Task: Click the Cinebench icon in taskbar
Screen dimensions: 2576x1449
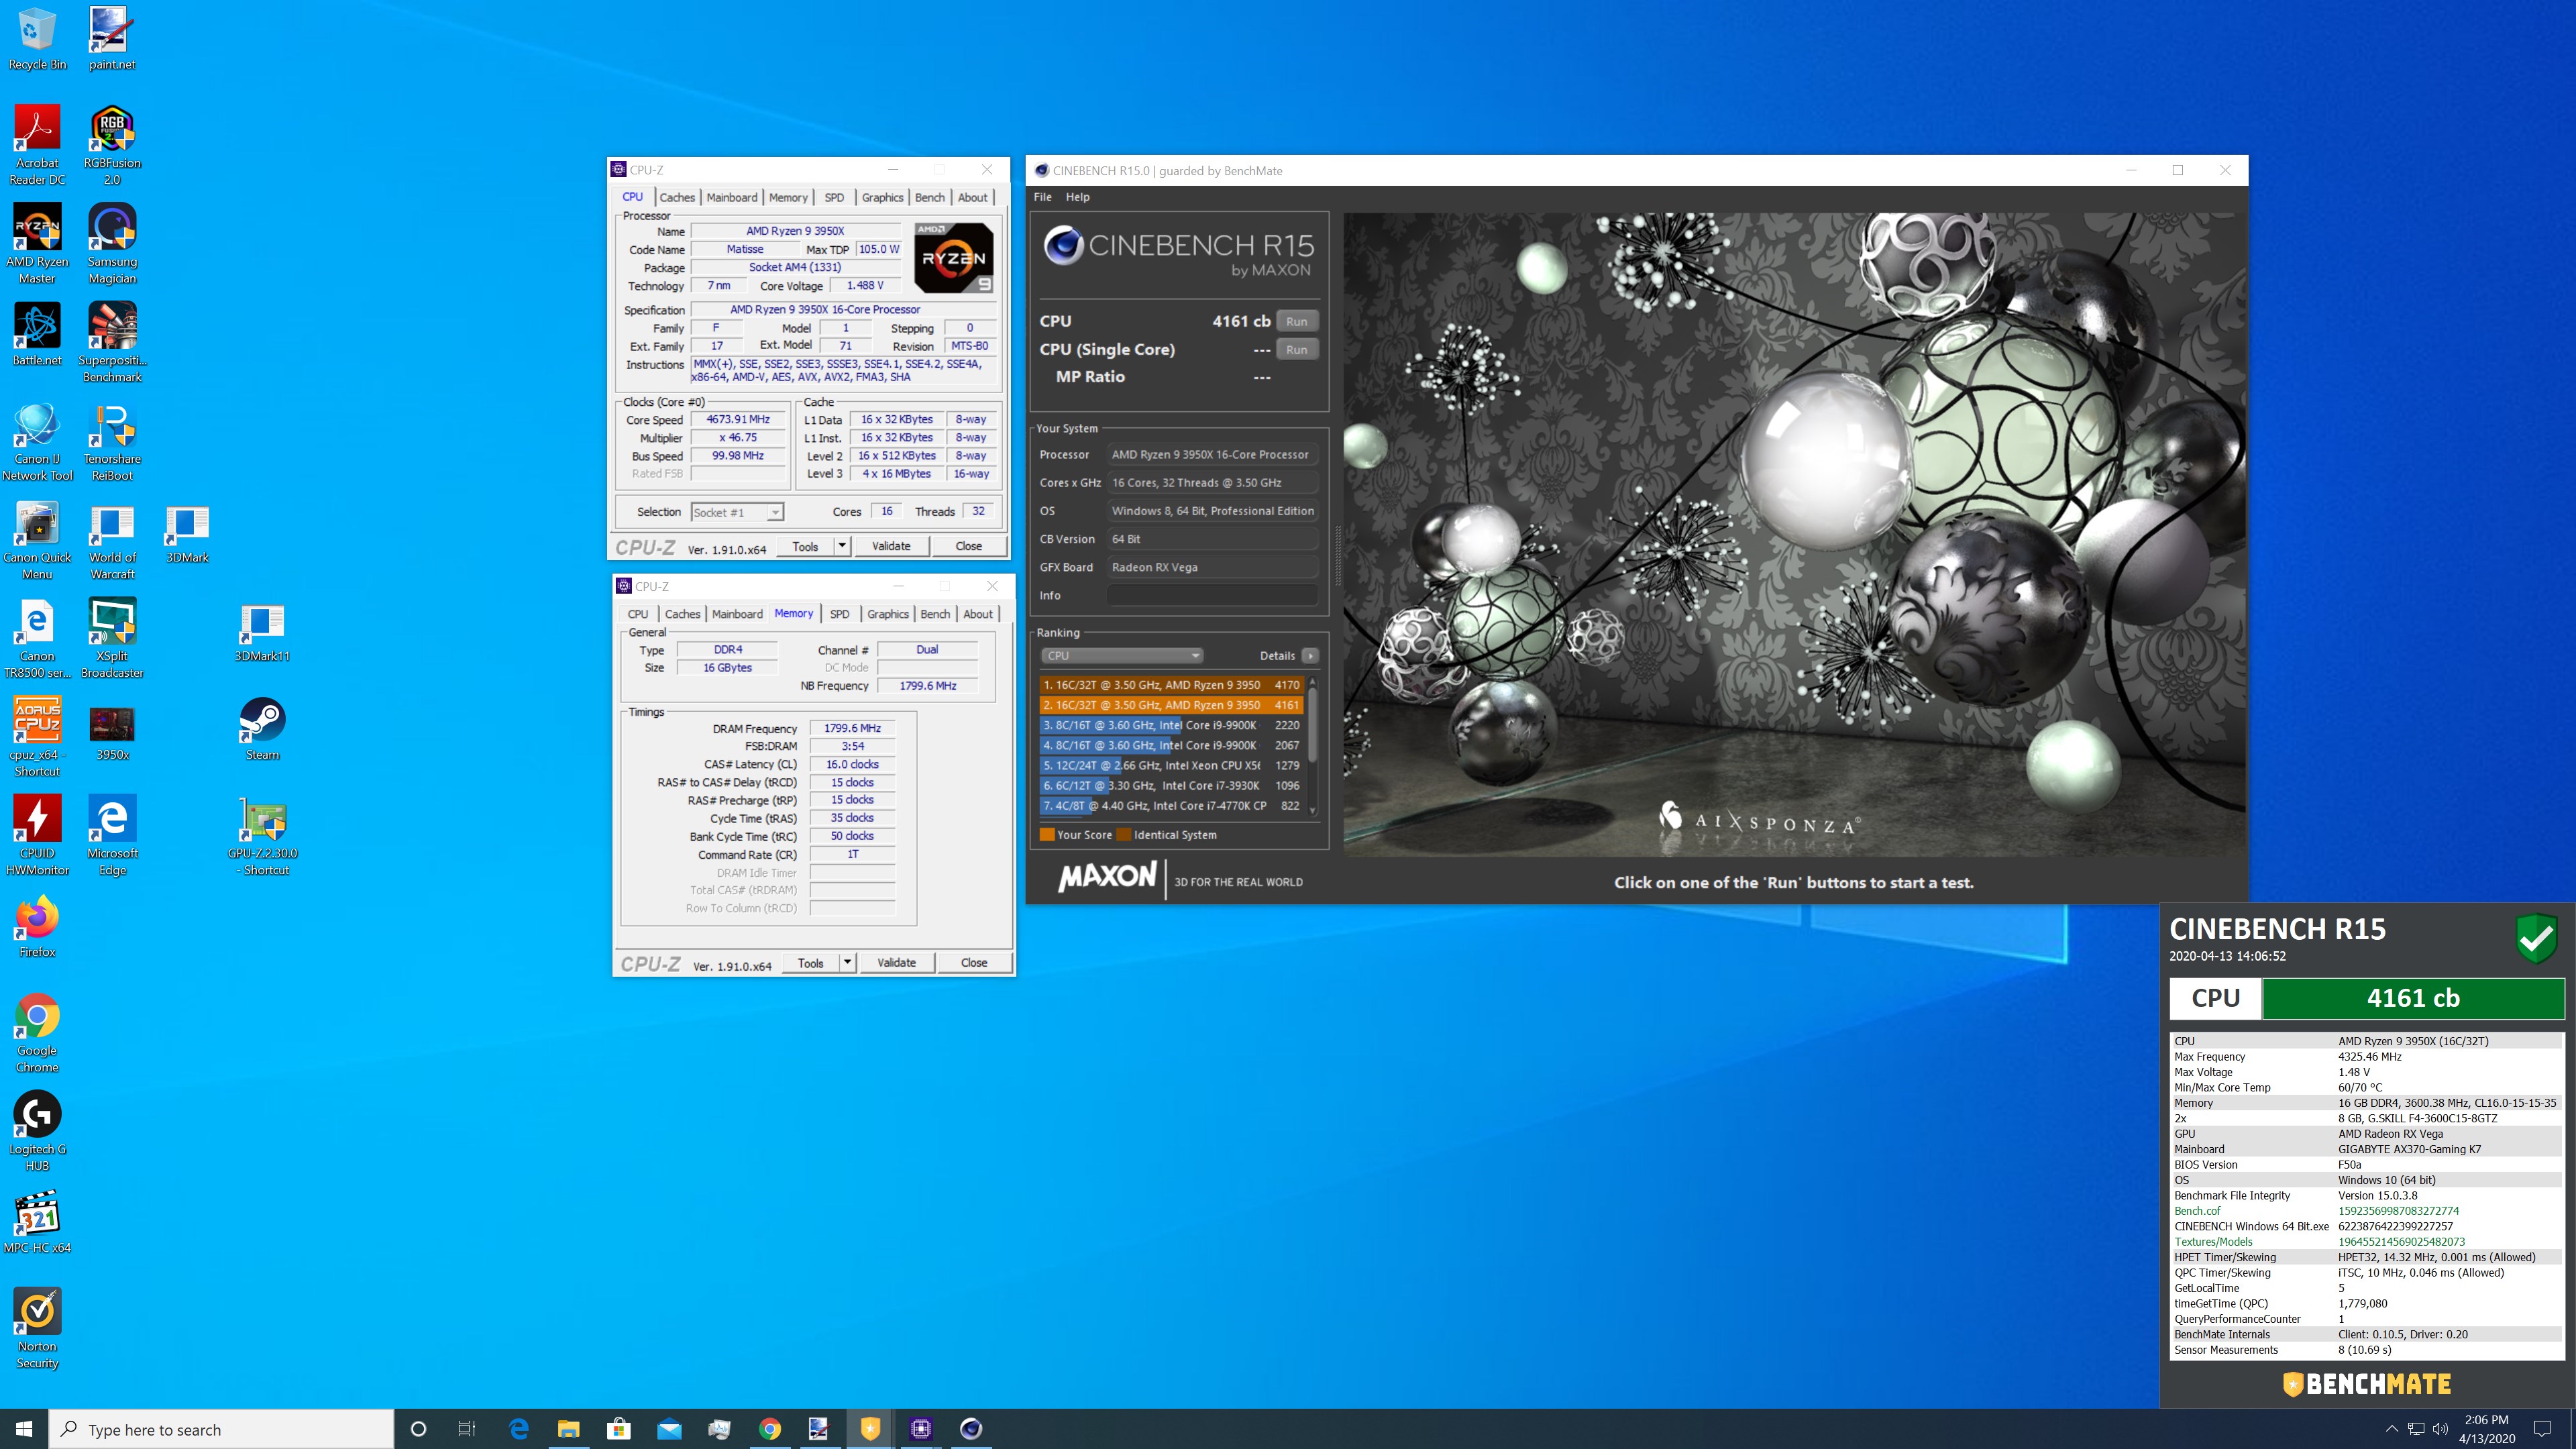Action: click(x=970, y=1428)
